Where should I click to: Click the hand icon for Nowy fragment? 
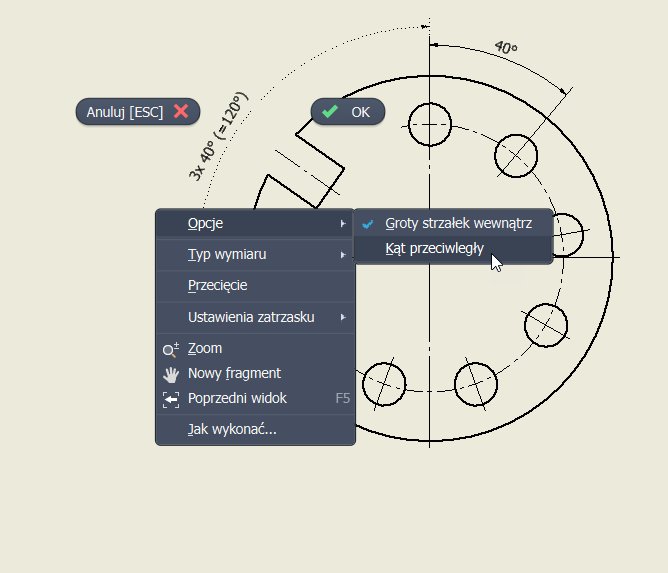pos(170,374)
